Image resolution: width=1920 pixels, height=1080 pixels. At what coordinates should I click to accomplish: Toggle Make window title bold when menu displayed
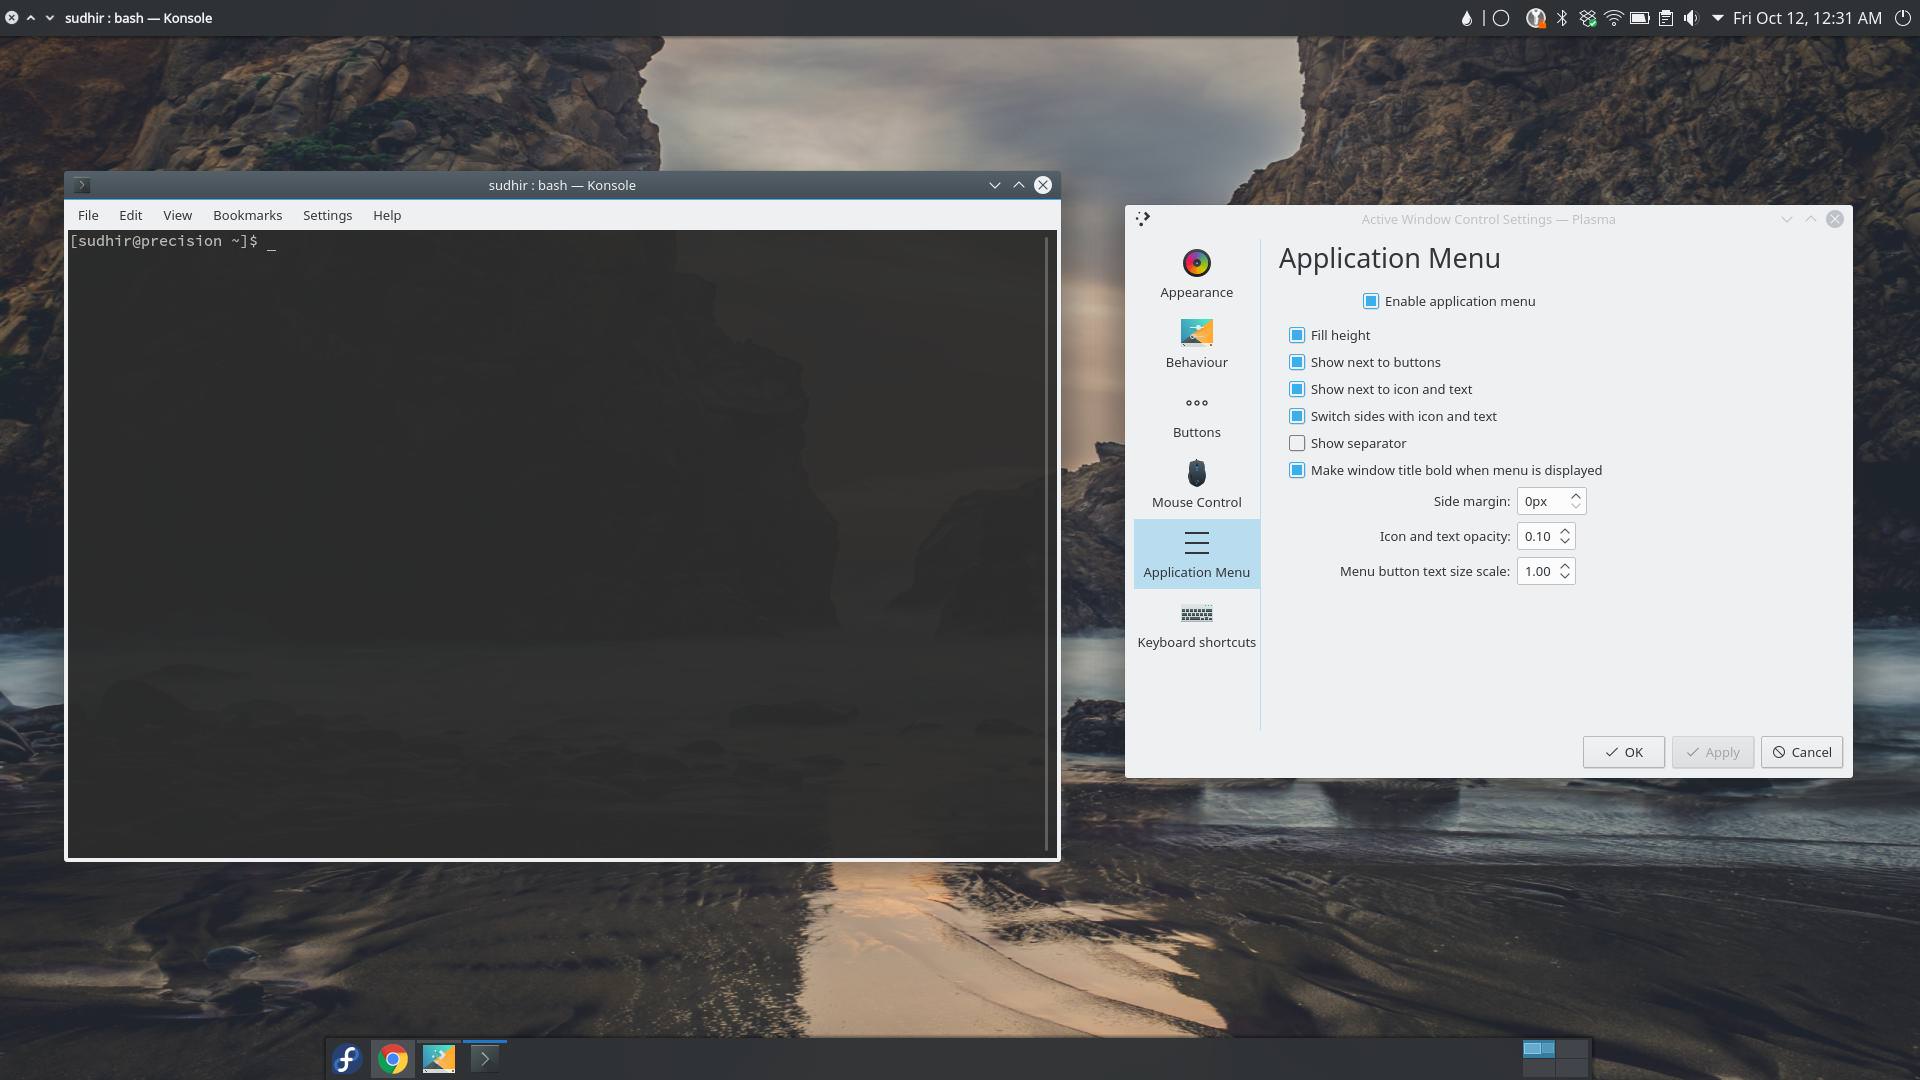click(x=1297, y=470)
